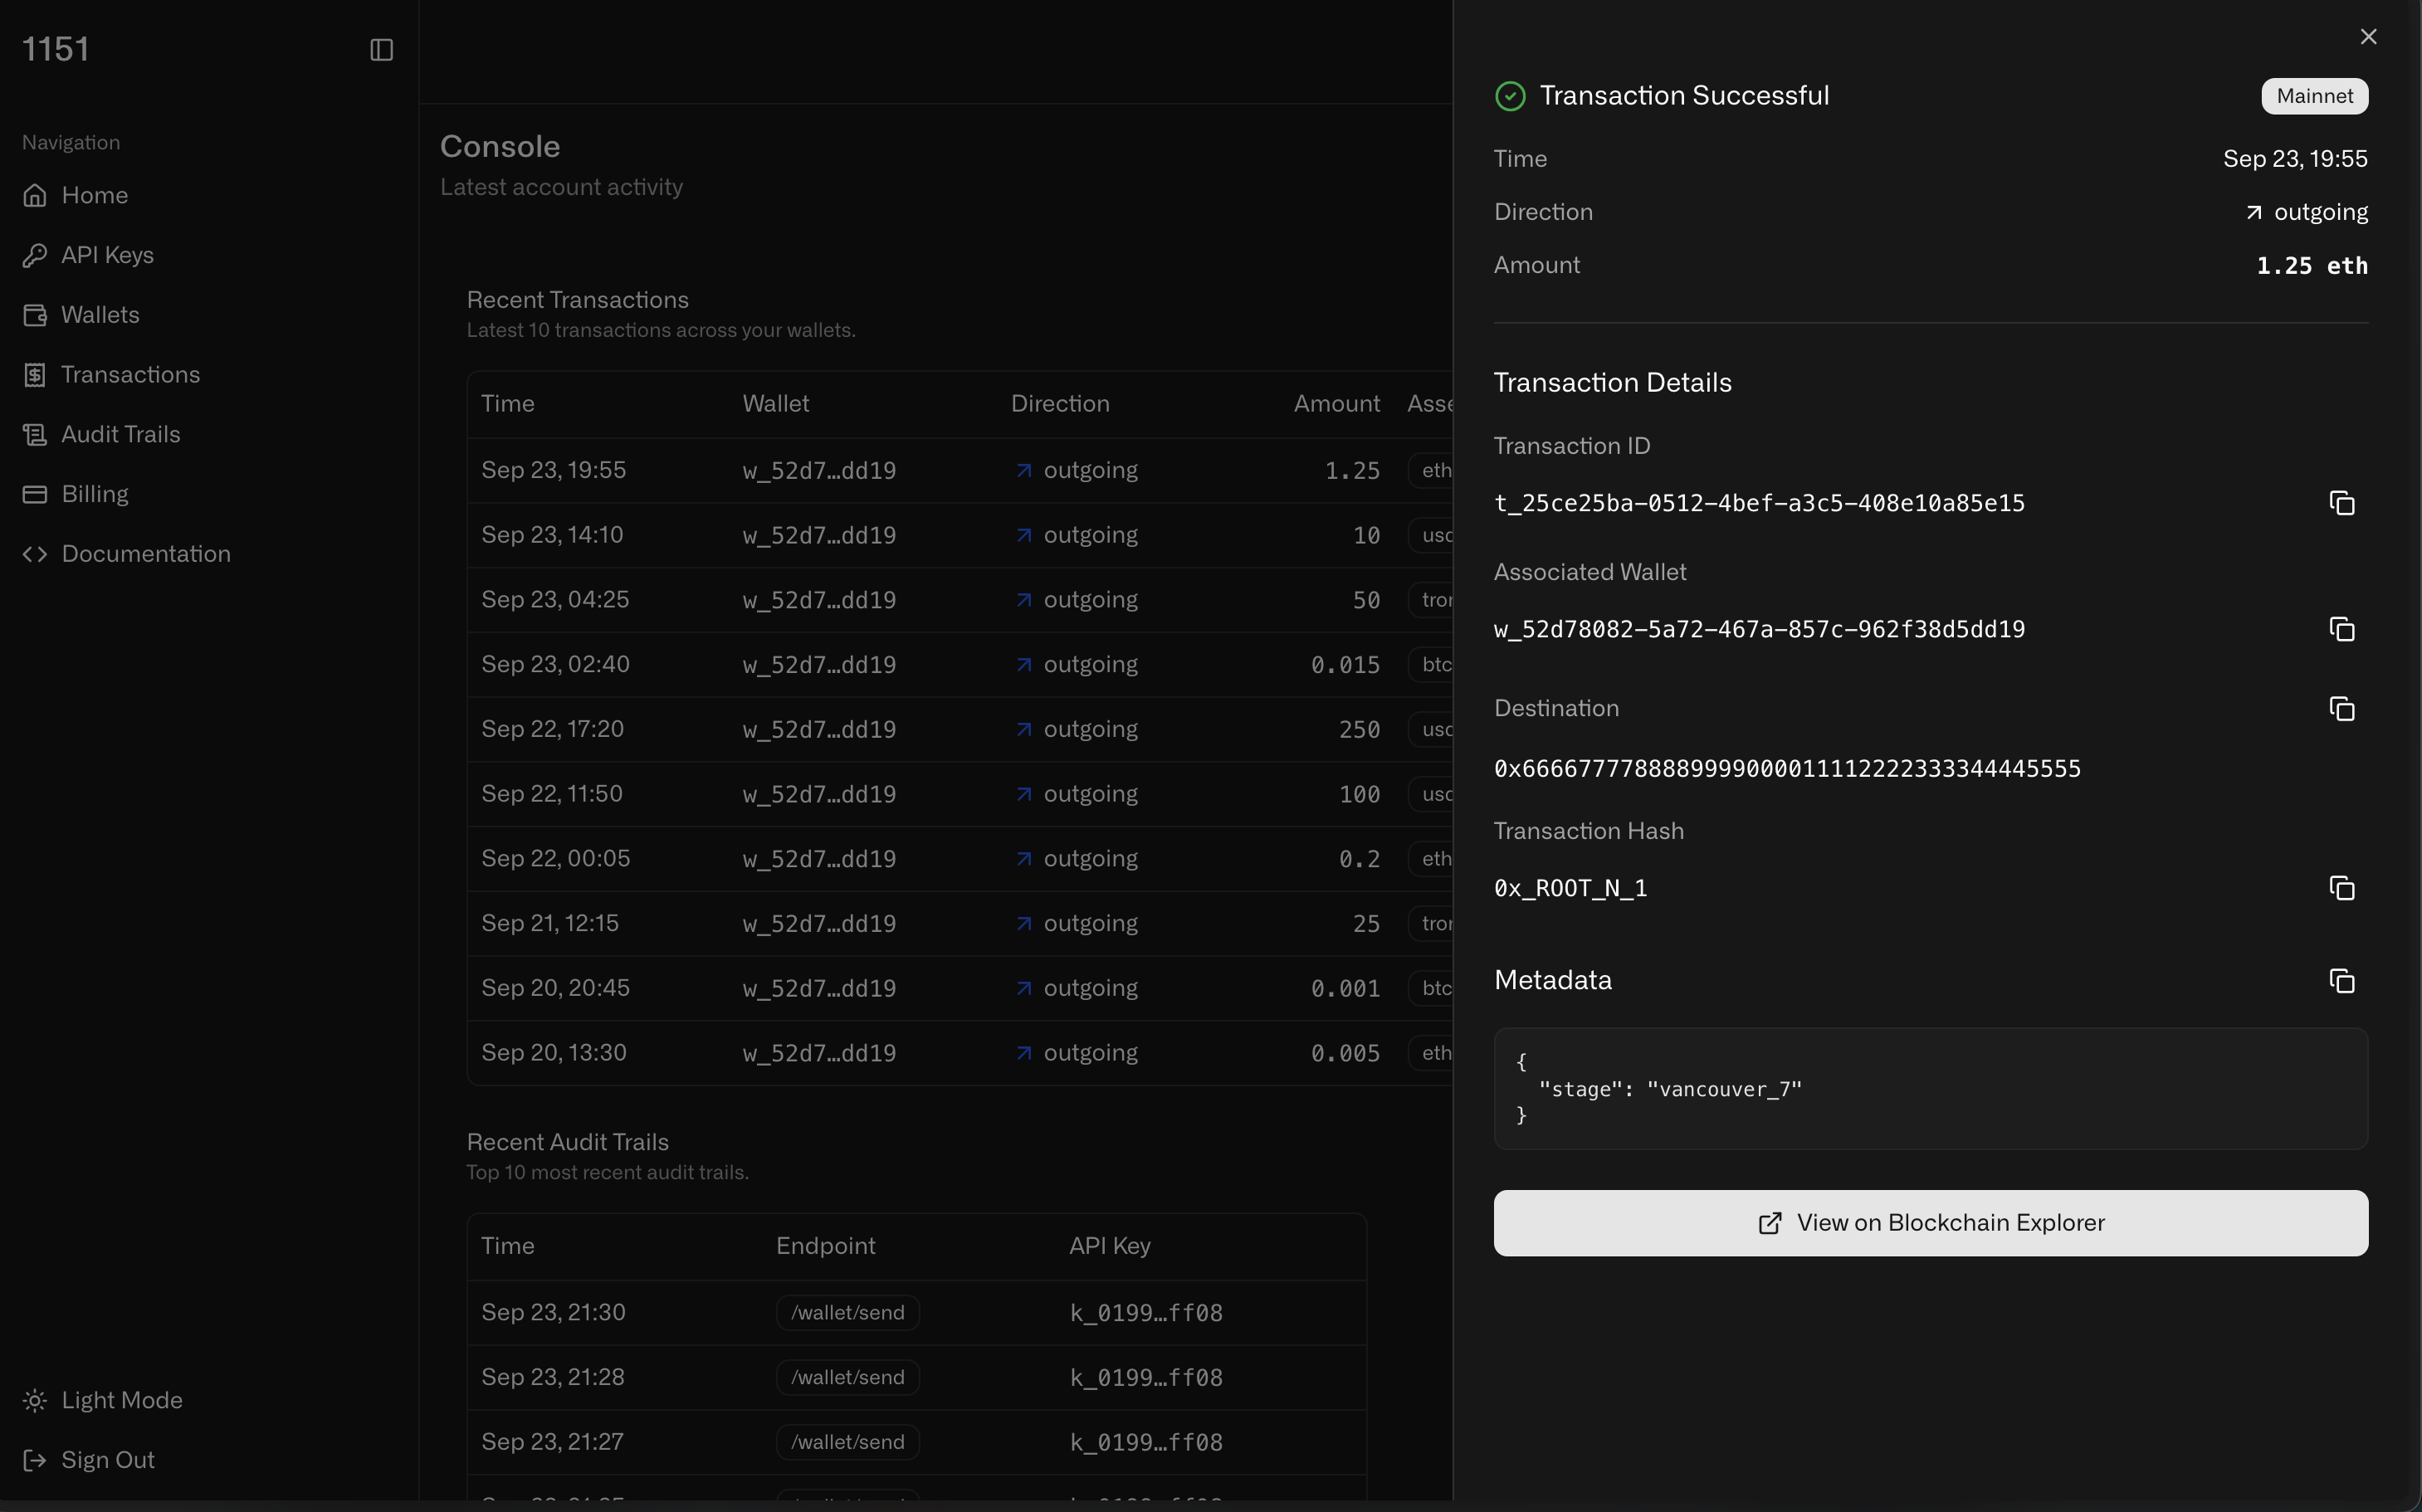Copy the Transaction Hash
This screenshot has height=1512, width=2422.
tap(2342, 888)
